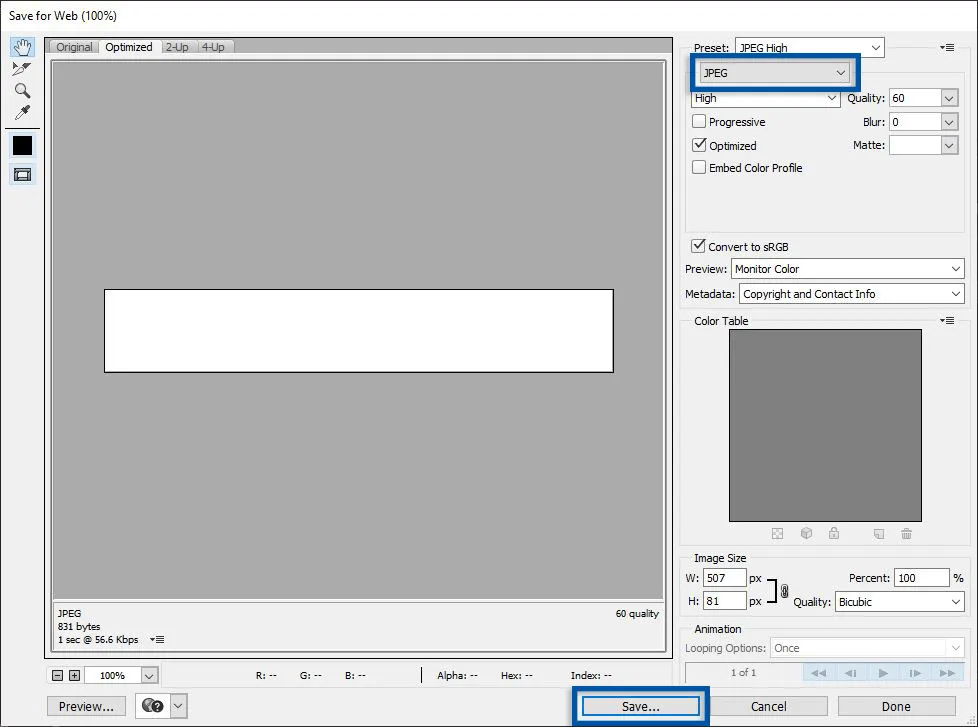978x727 pixels.
Task: Select the Hand tool
Action: point(22,47)
